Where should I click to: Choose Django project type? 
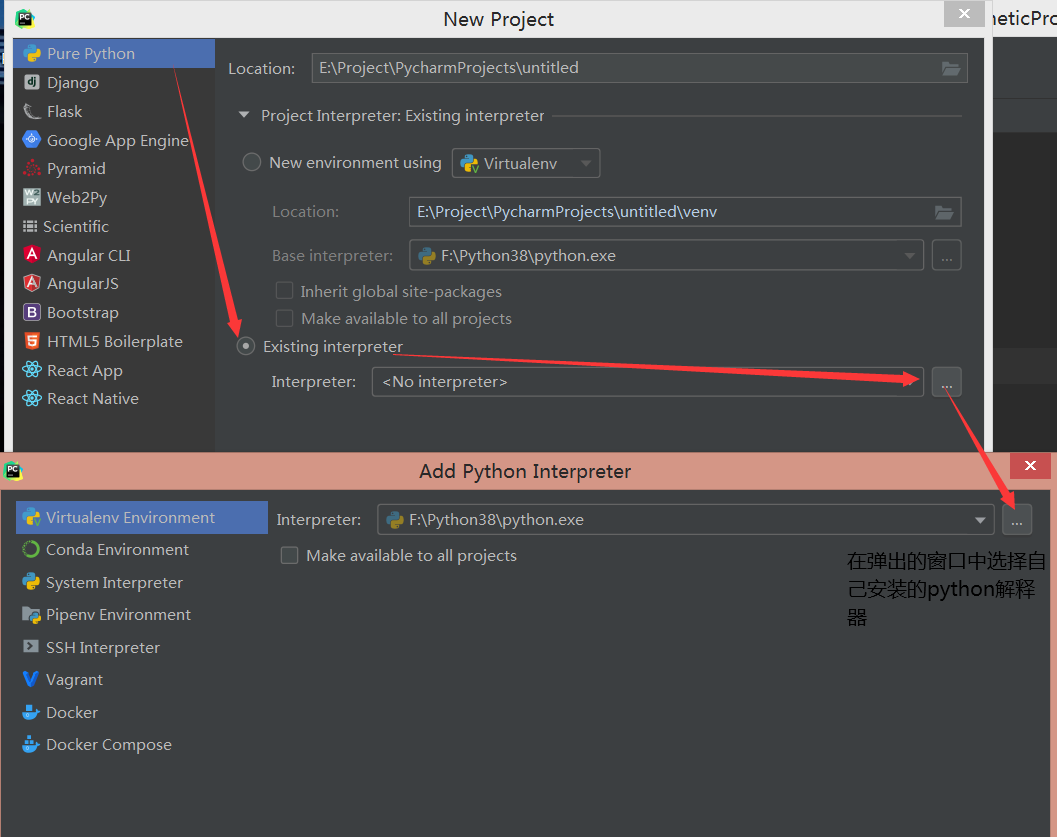point(114,82)
